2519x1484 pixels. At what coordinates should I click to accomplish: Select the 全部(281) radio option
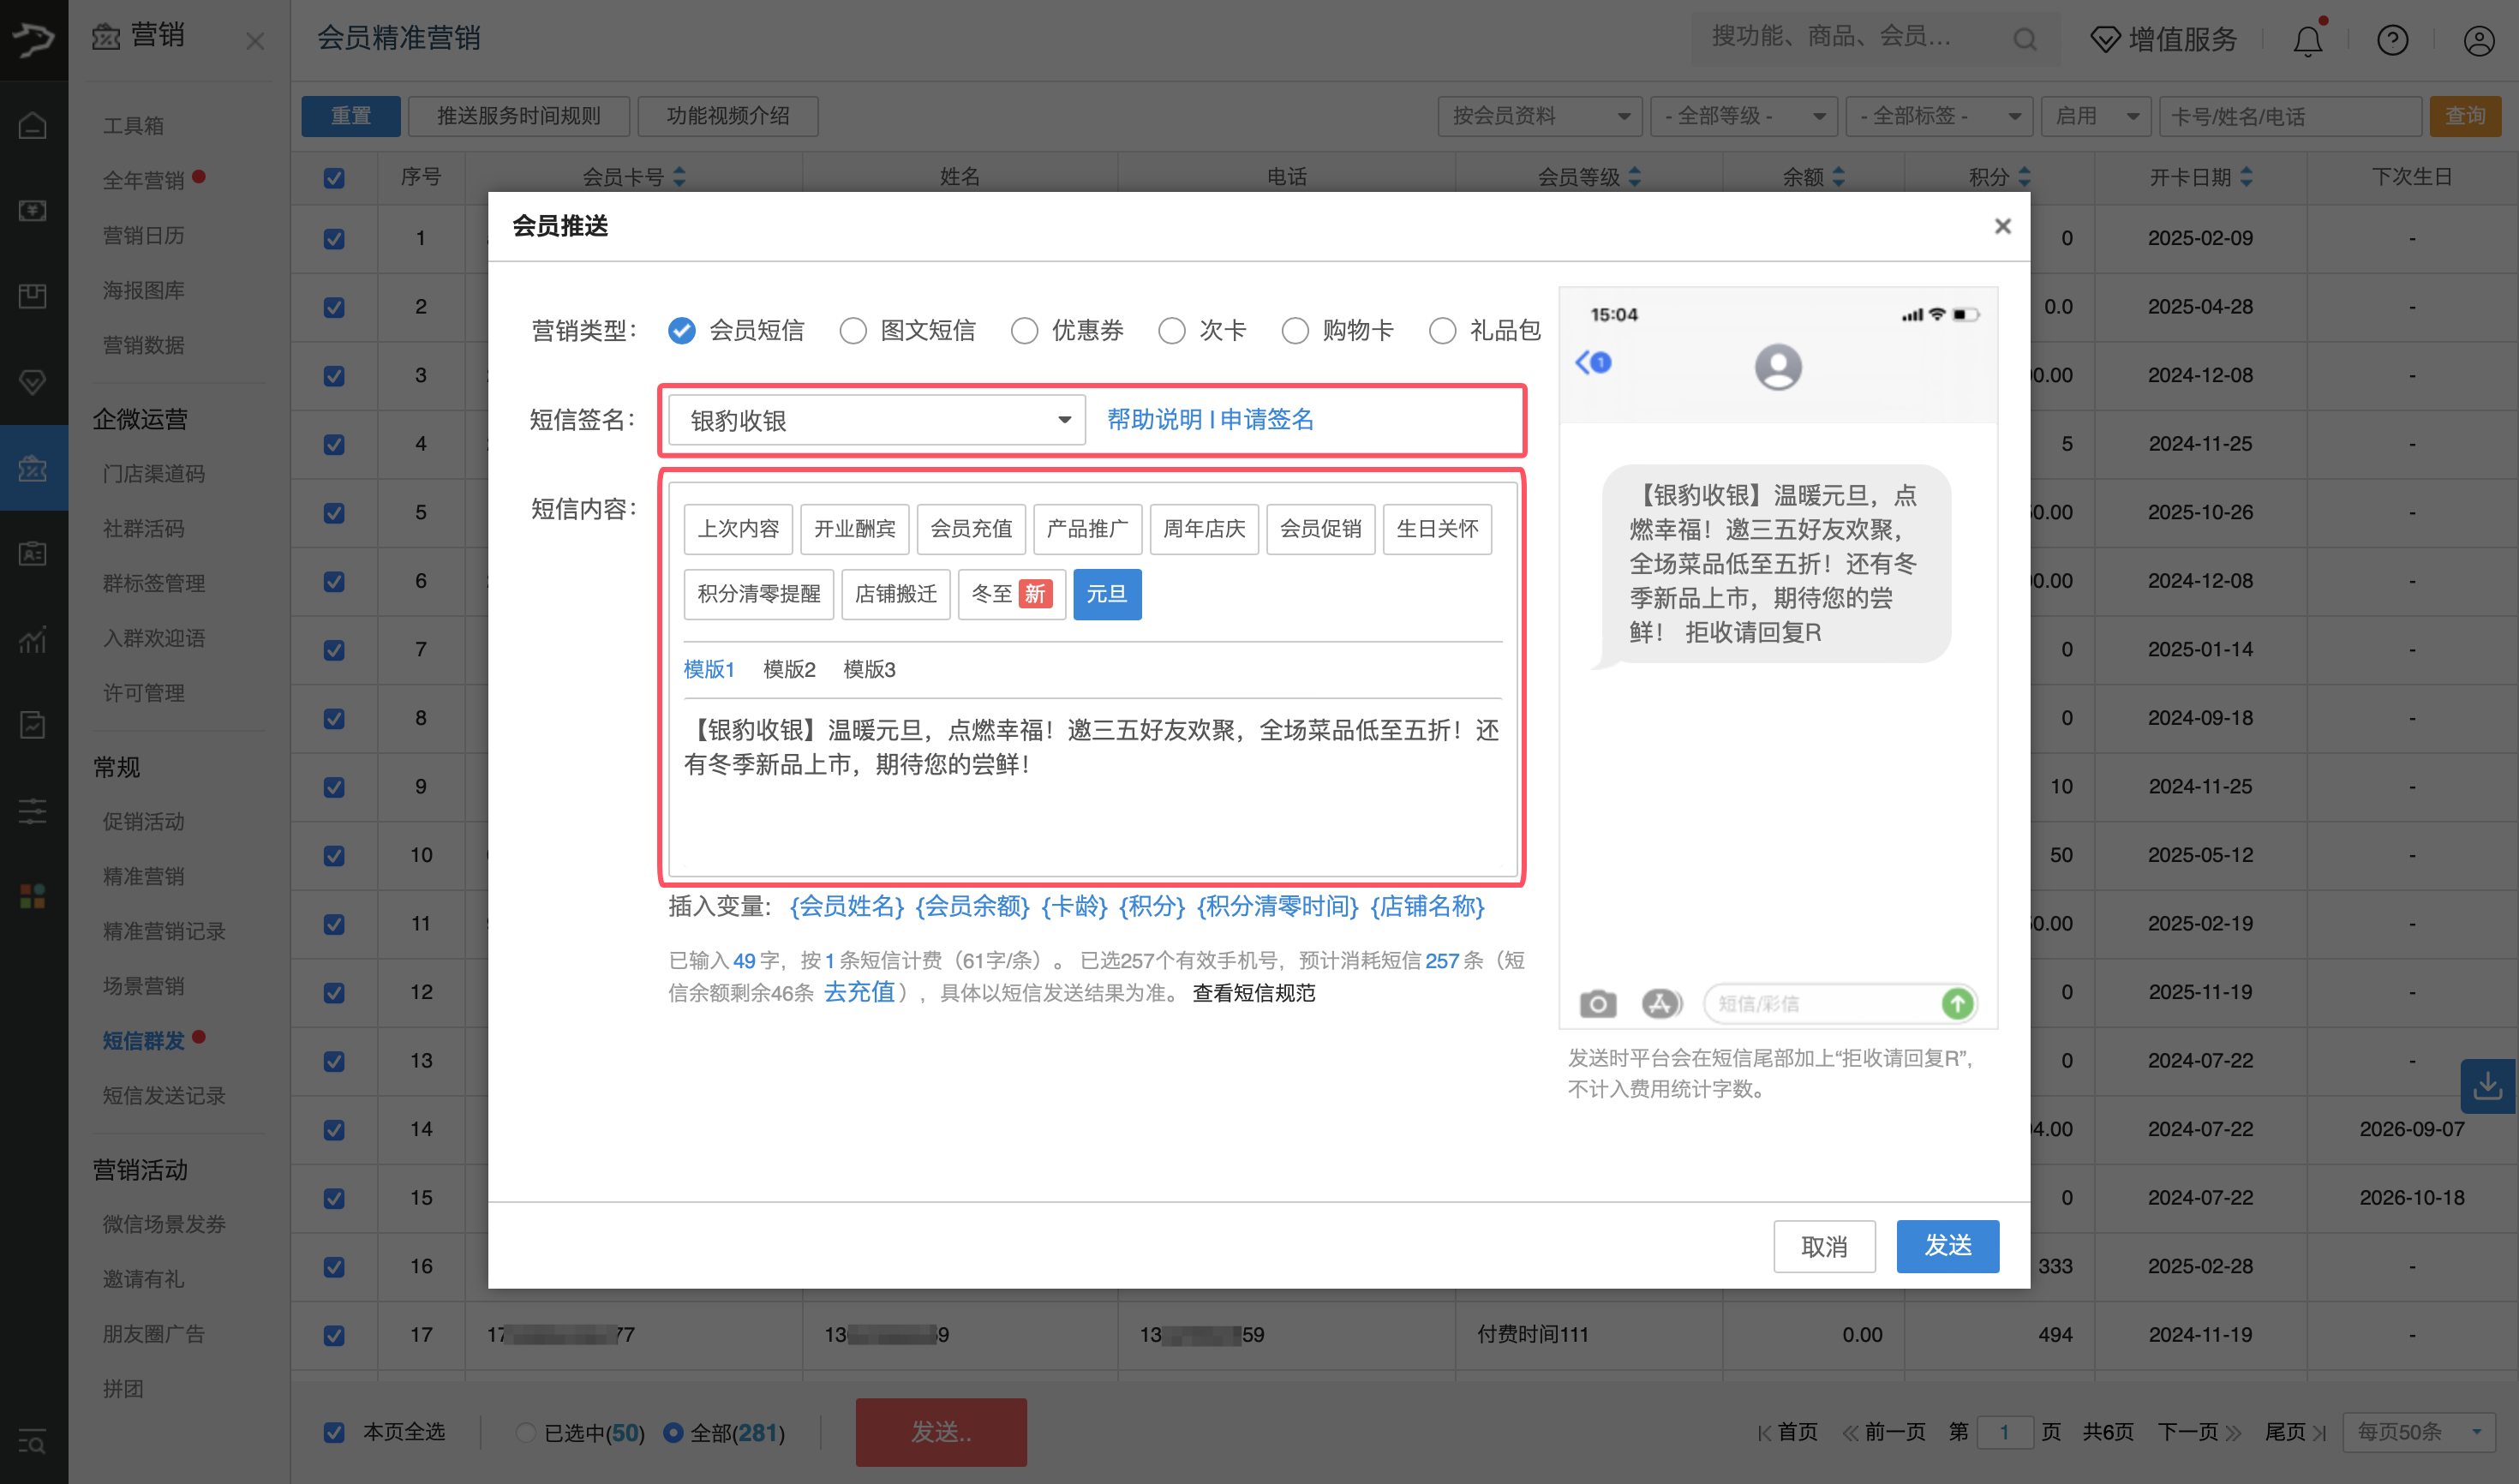tap(675, 1432)
